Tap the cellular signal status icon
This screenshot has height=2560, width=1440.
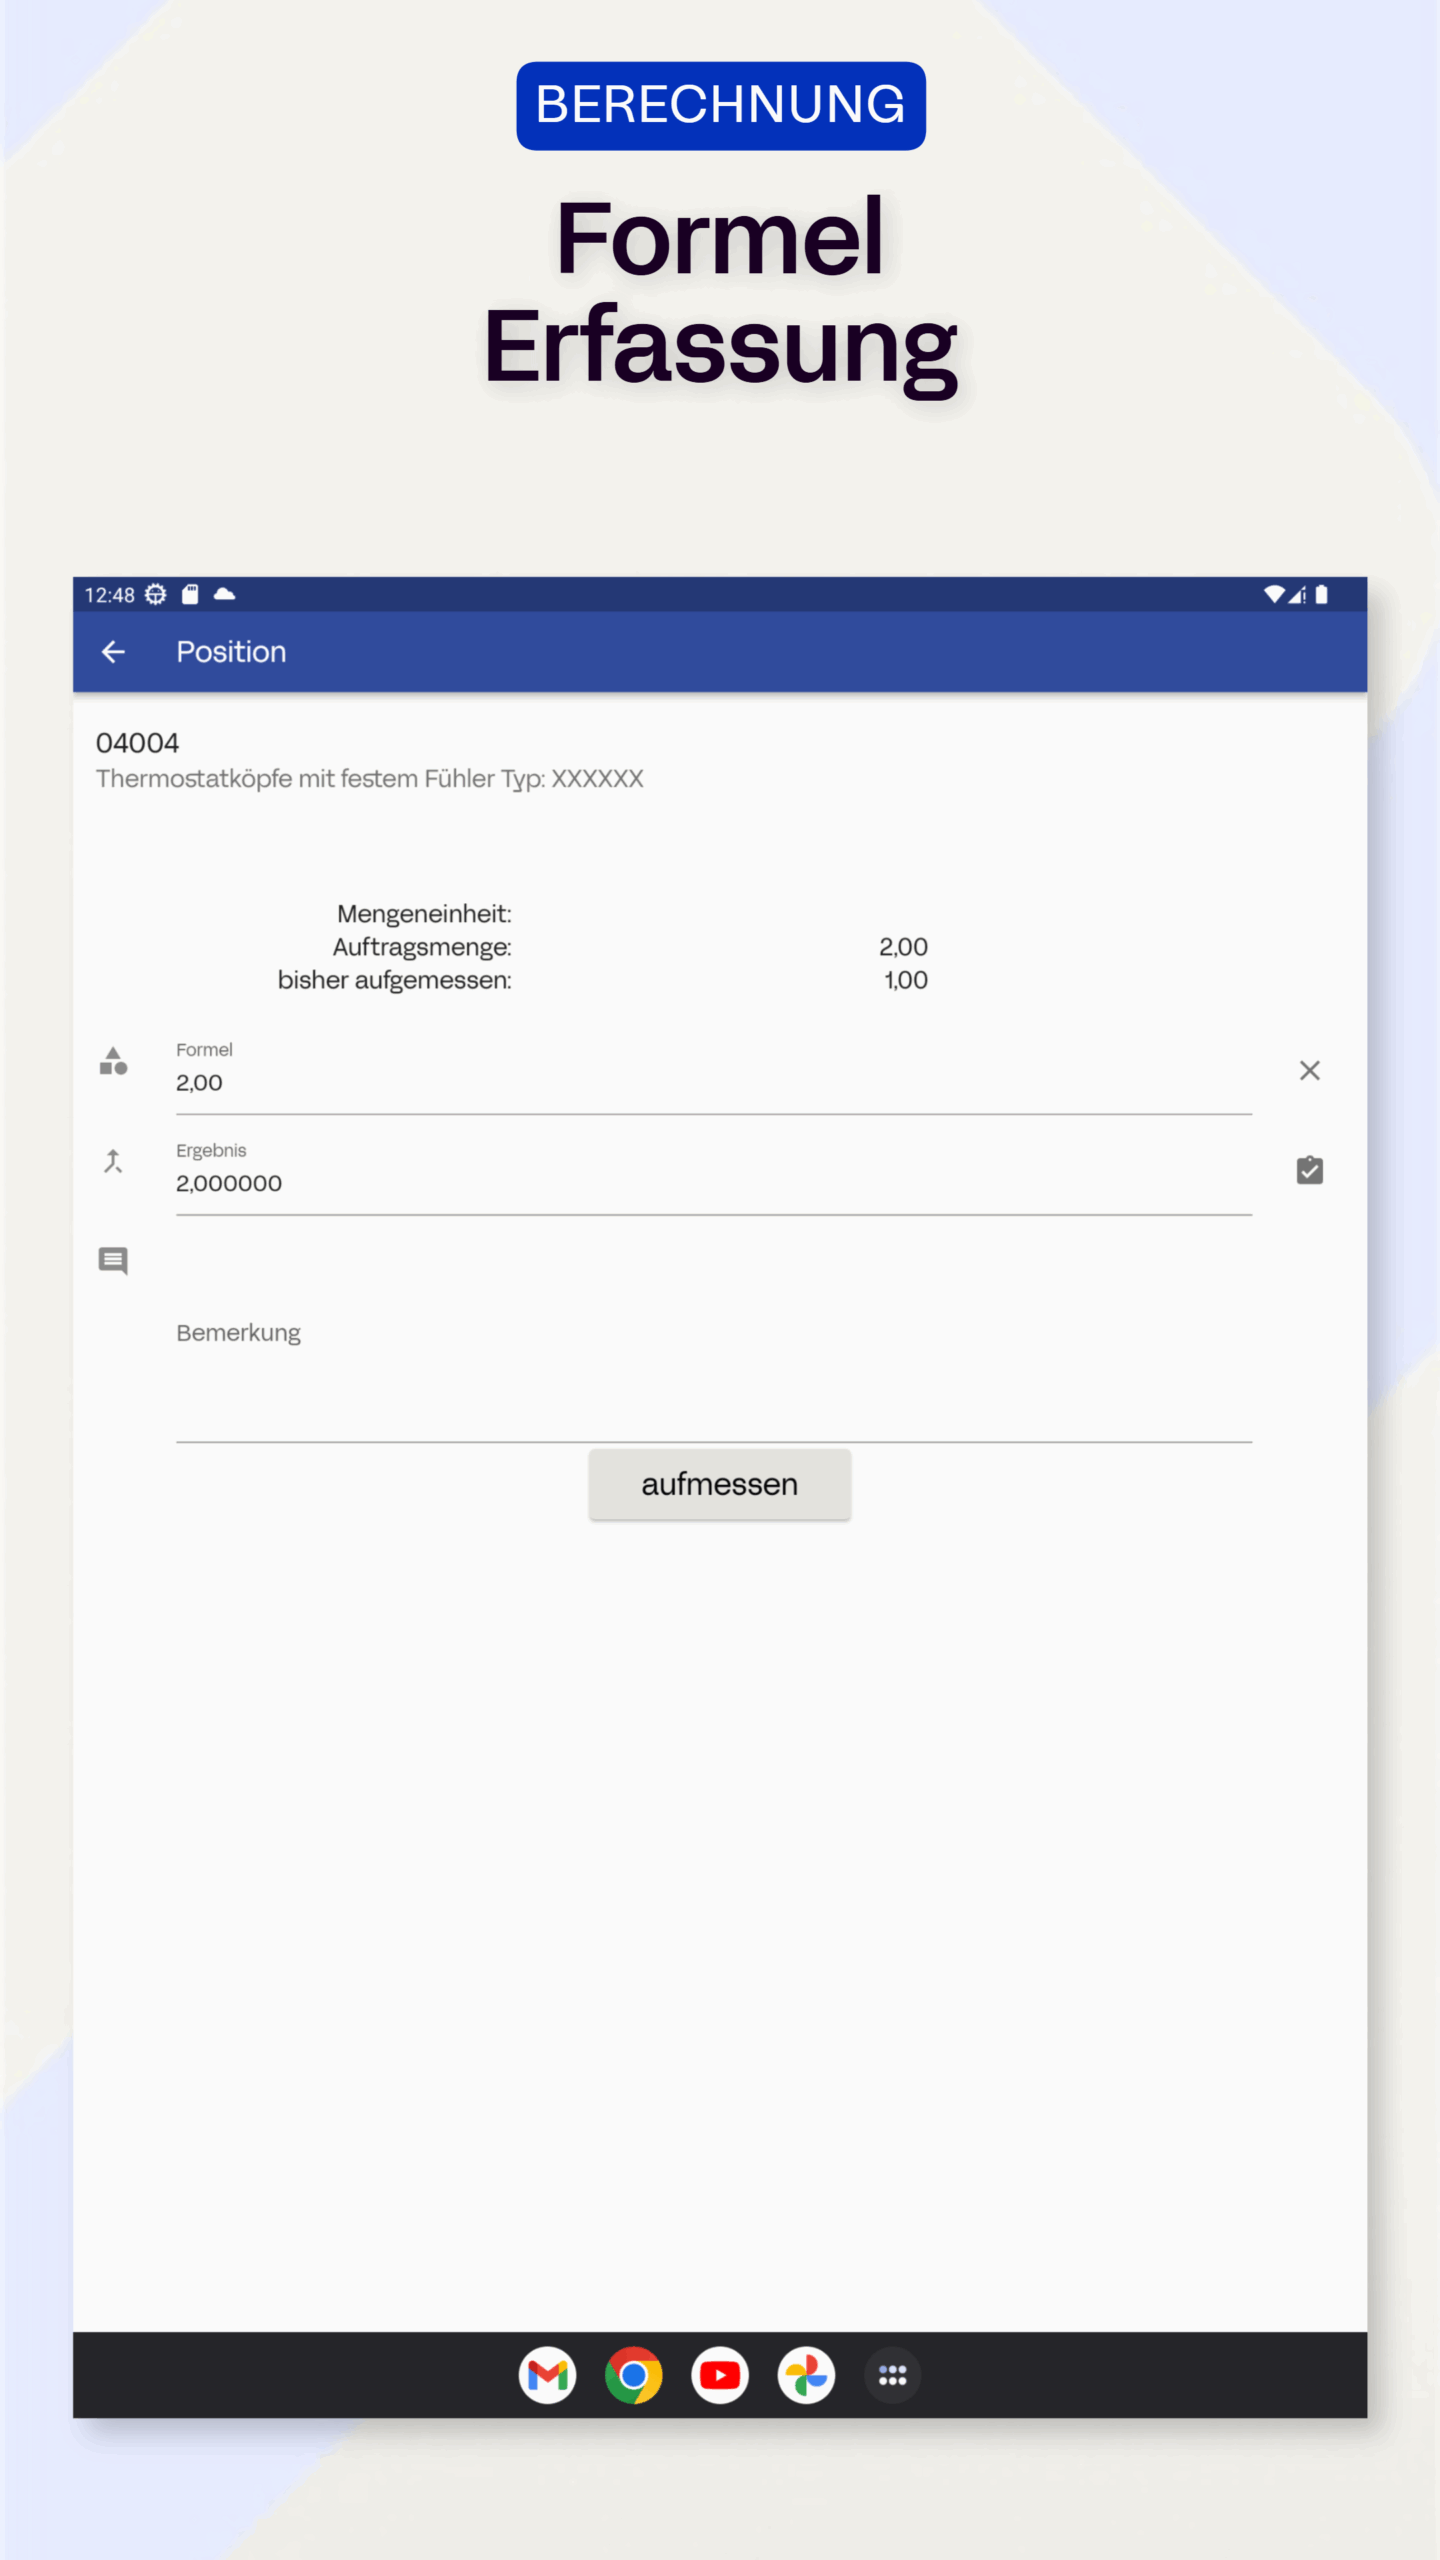pyautogui.click(x=1297, y=594)
